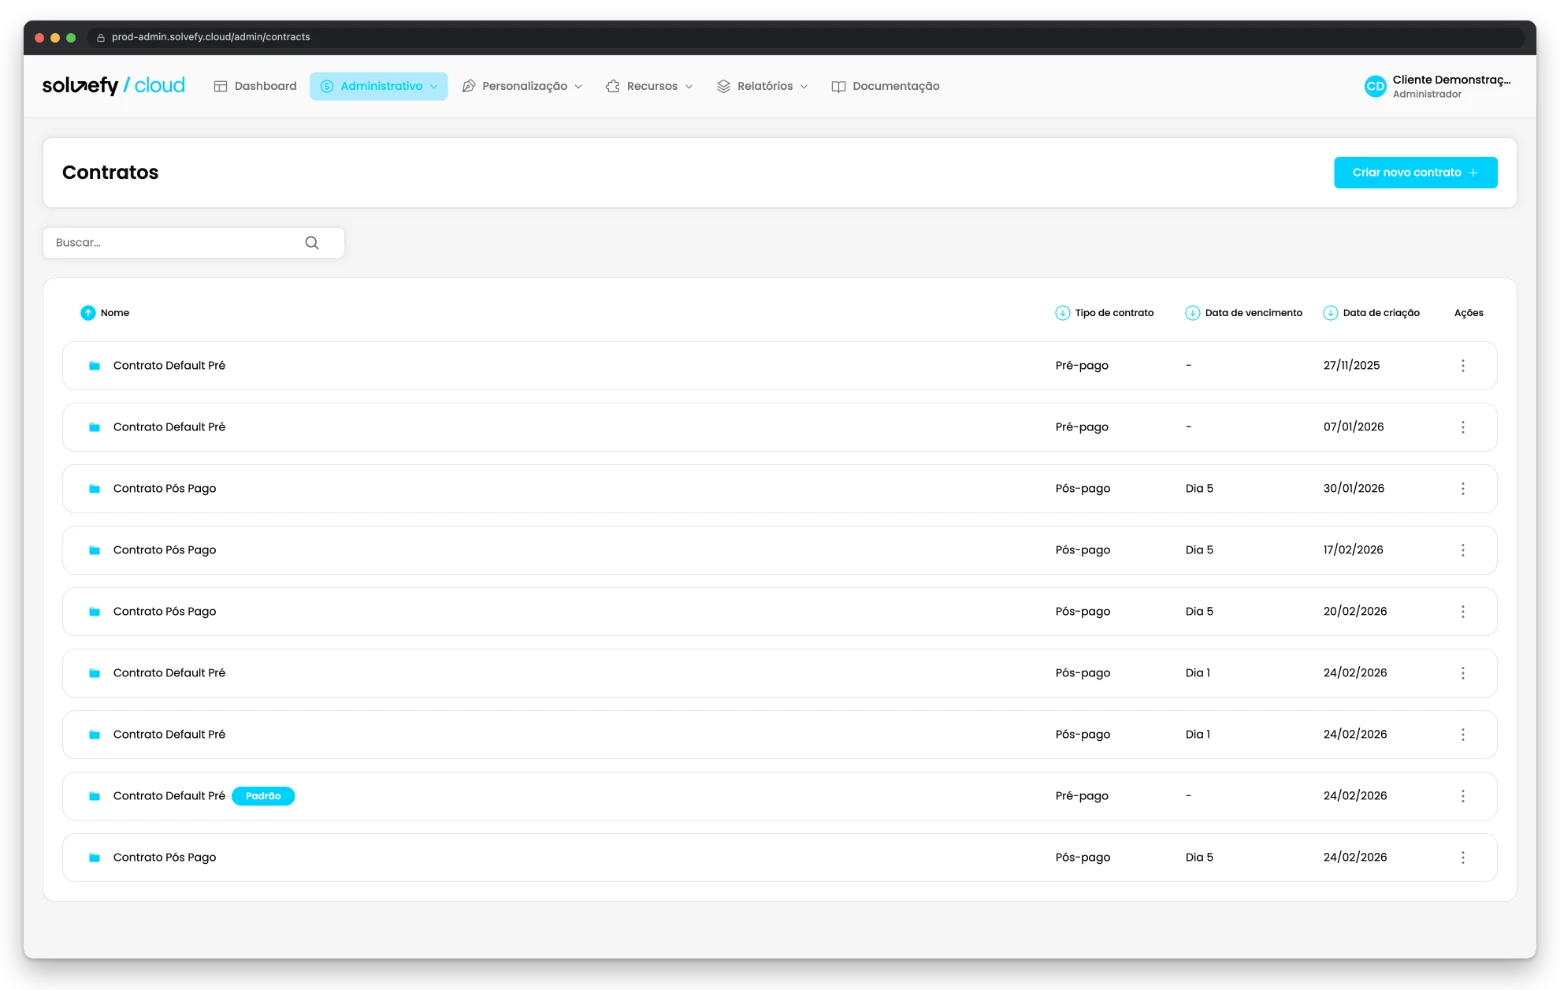This screenshot has height=990, width=1560.
Task: Expand the Administrativo dropdown menu
Action: coord(379,86)
